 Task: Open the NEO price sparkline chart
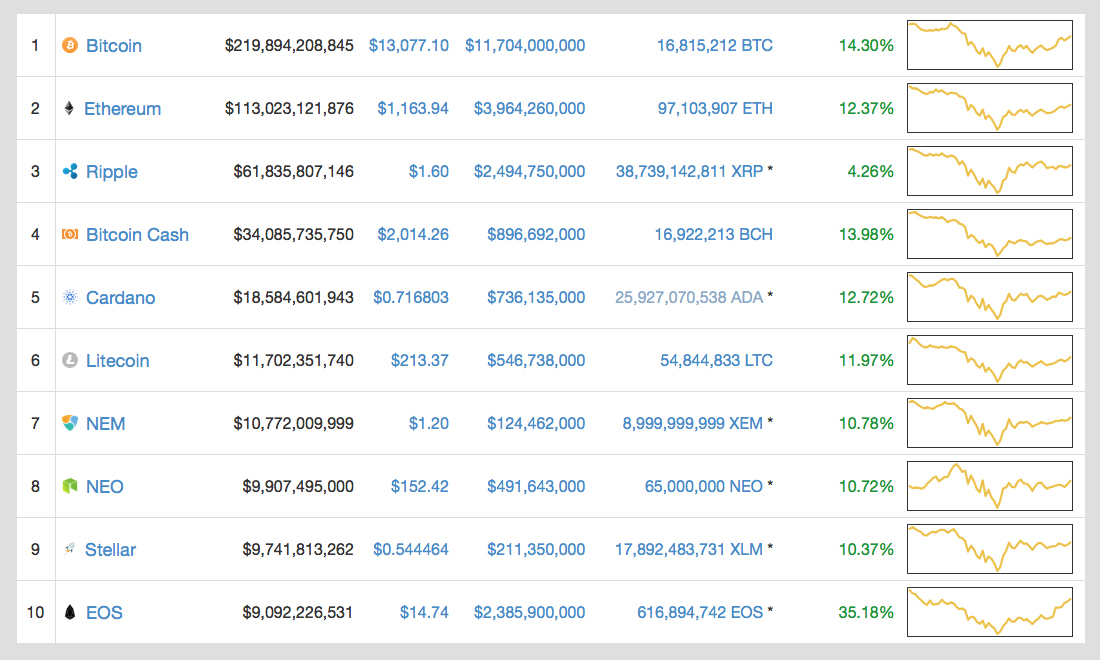990,486
